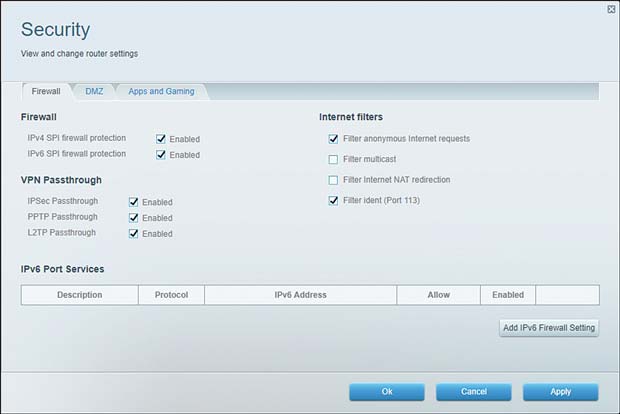Click the L2TP Passthrough label
This screenshot has width=620, height=414.
(x=62, y=233)
